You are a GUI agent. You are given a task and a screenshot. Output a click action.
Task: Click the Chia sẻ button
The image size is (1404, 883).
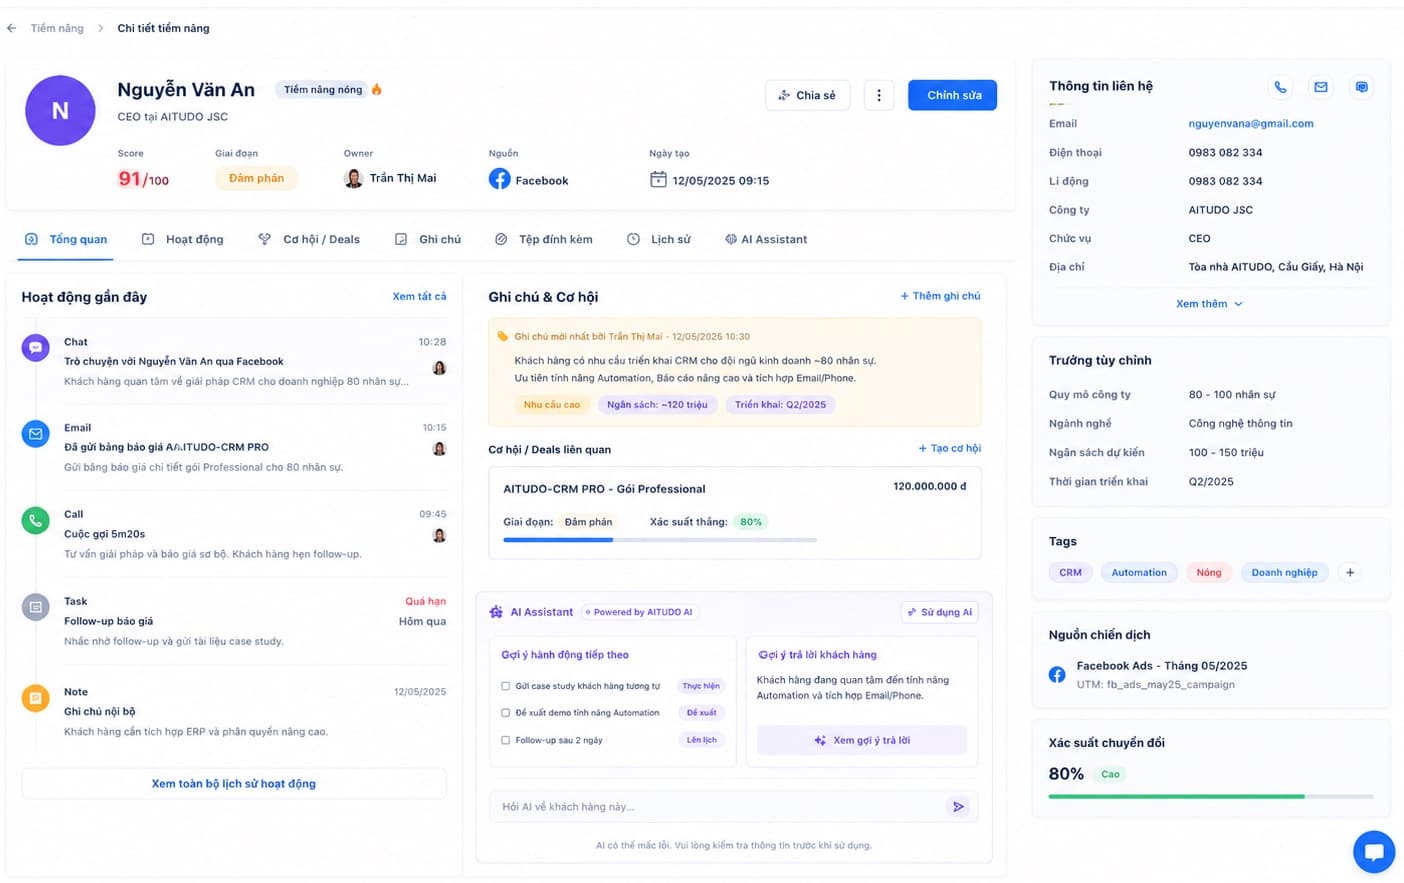808,95
